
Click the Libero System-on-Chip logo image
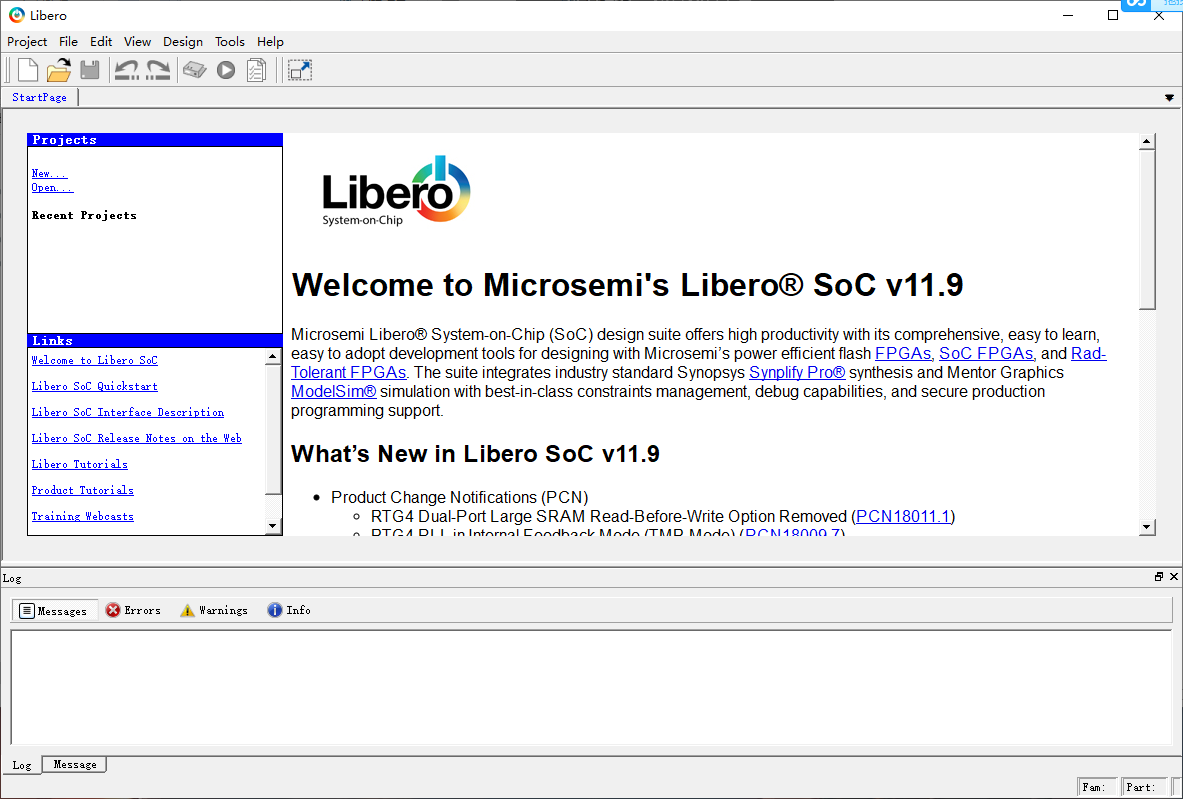tap(396, 191)
